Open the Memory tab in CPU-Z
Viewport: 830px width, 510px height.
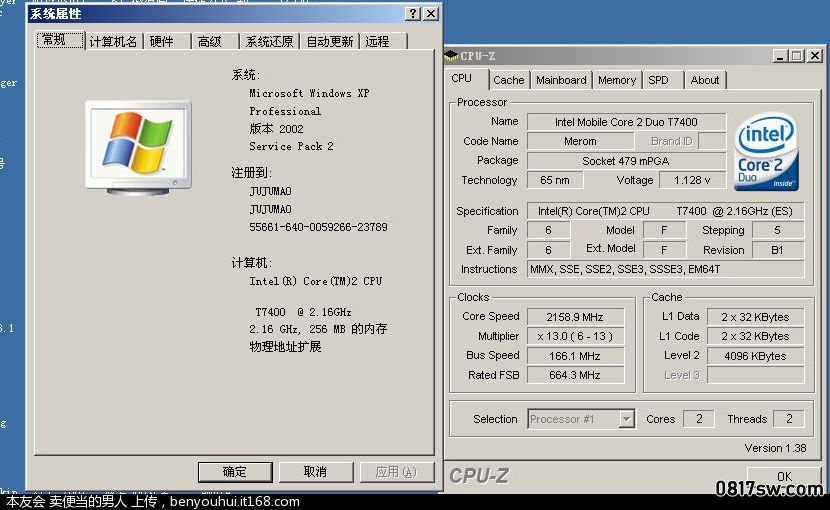[617, 80]
